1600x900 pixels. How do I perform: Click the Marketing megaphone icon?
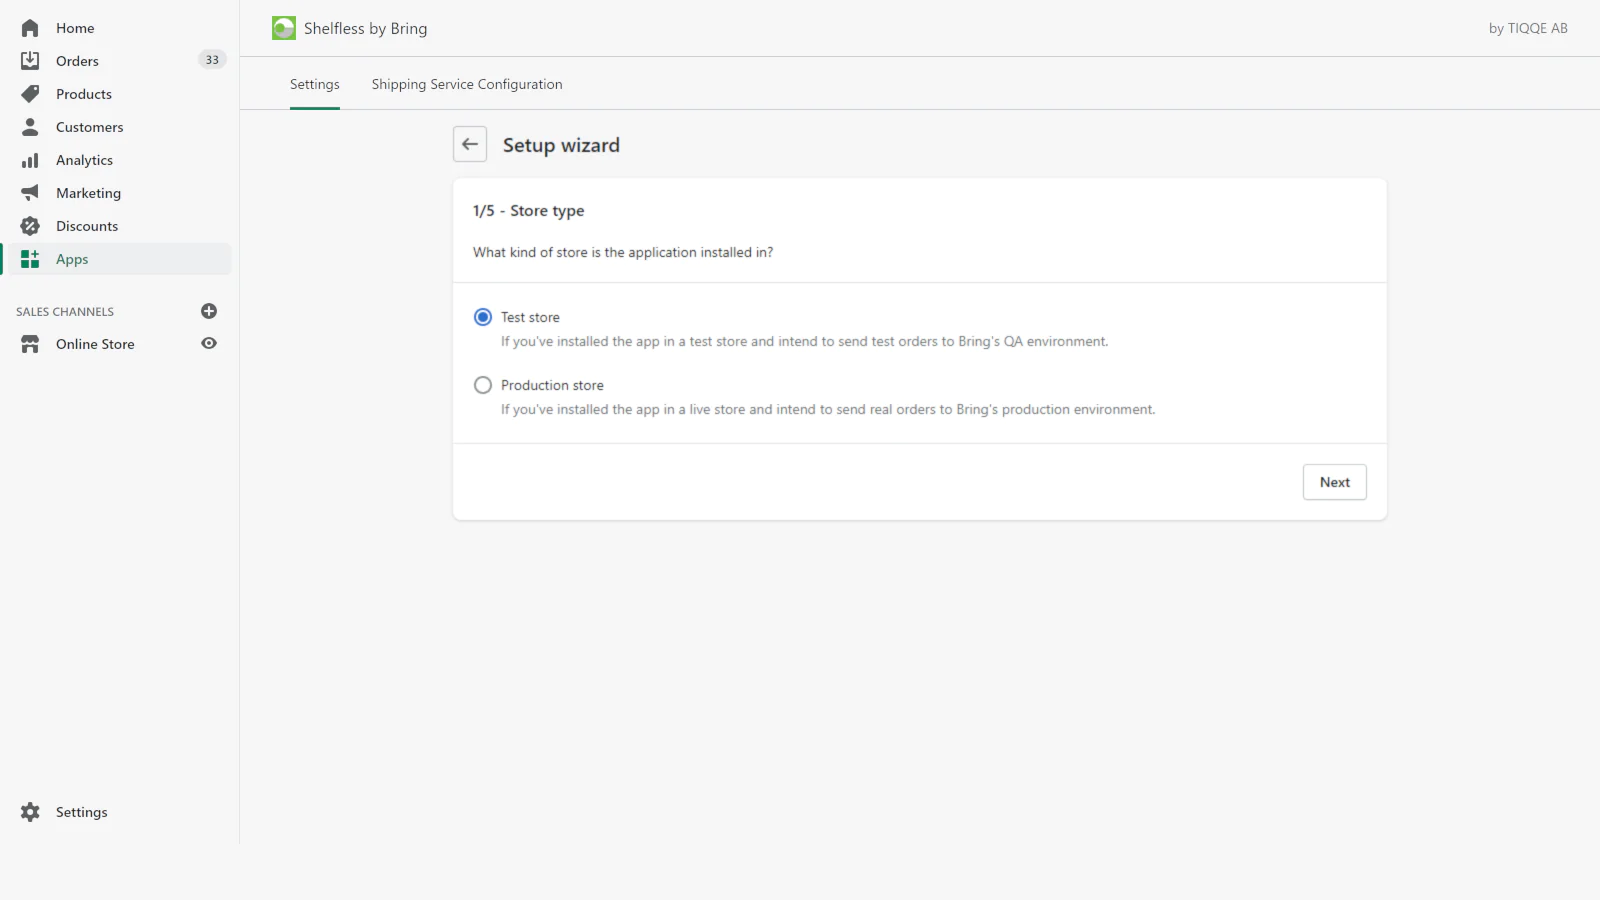click(x=30, y=193)
